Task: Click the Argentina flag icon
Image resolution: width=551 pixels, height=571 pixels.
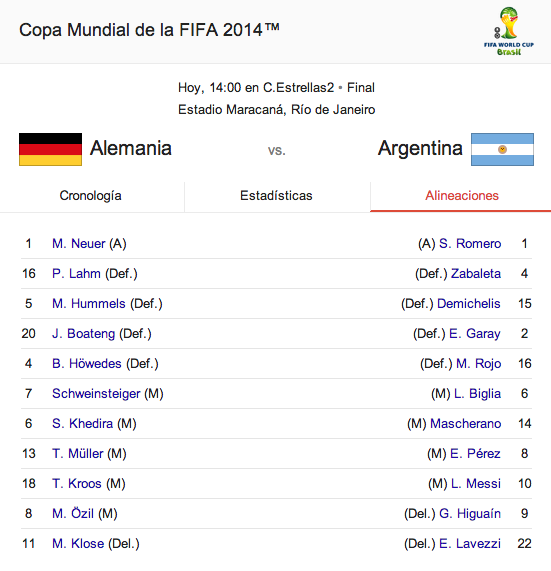Action: click(502, 149)
